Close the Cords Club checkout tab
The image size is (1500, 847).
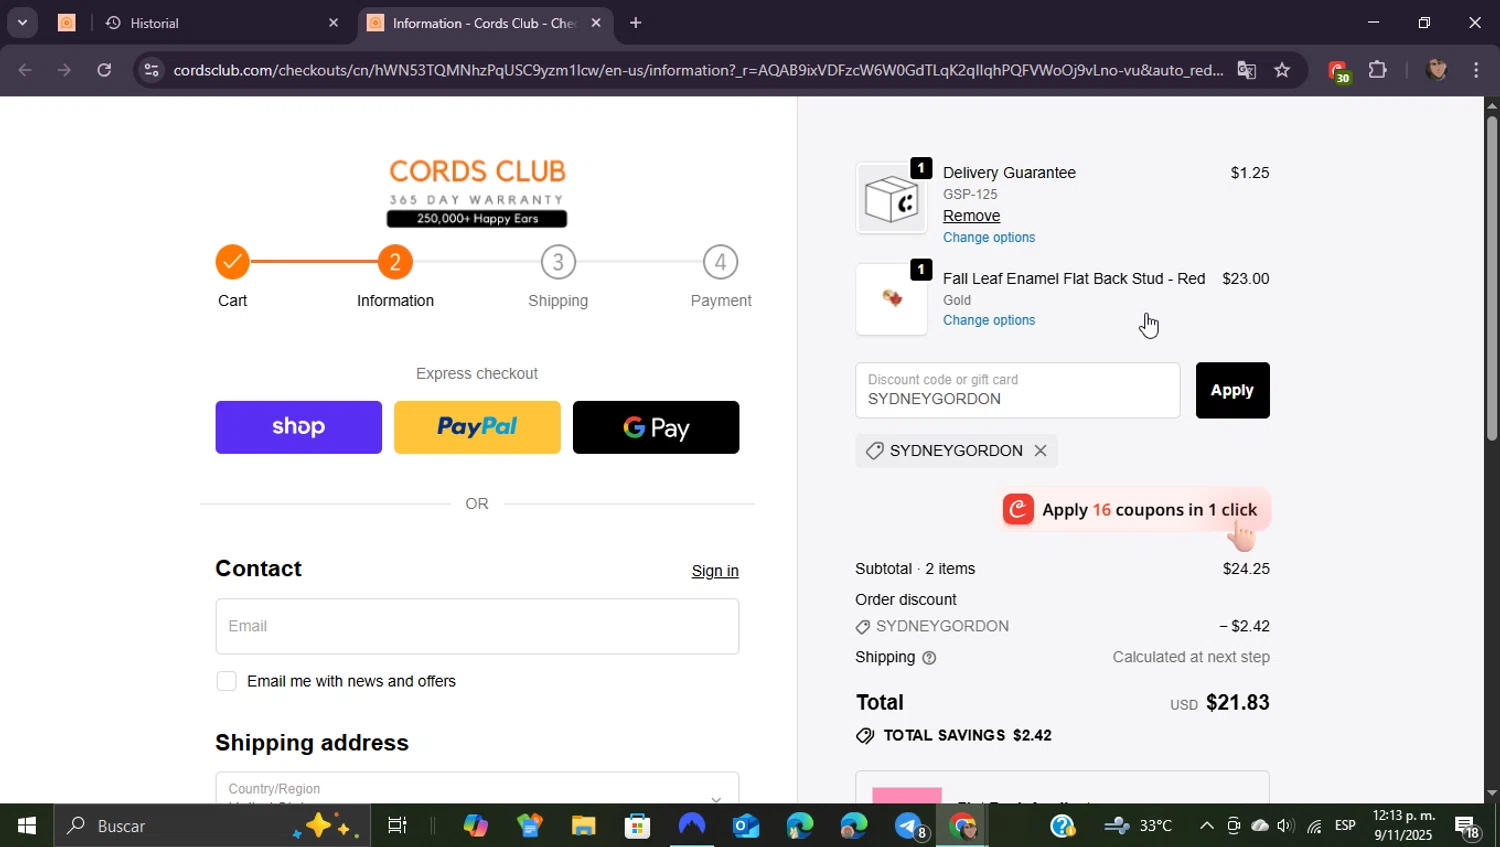coord(596,23)
